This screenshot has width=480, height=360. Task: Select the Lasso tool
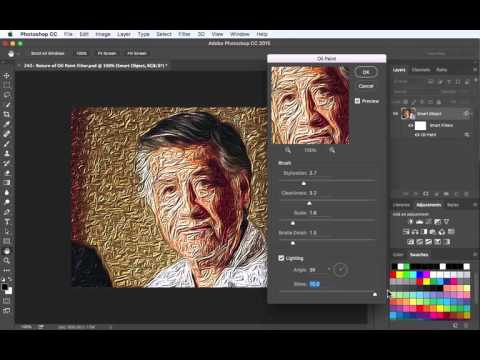tap(7, 95)
